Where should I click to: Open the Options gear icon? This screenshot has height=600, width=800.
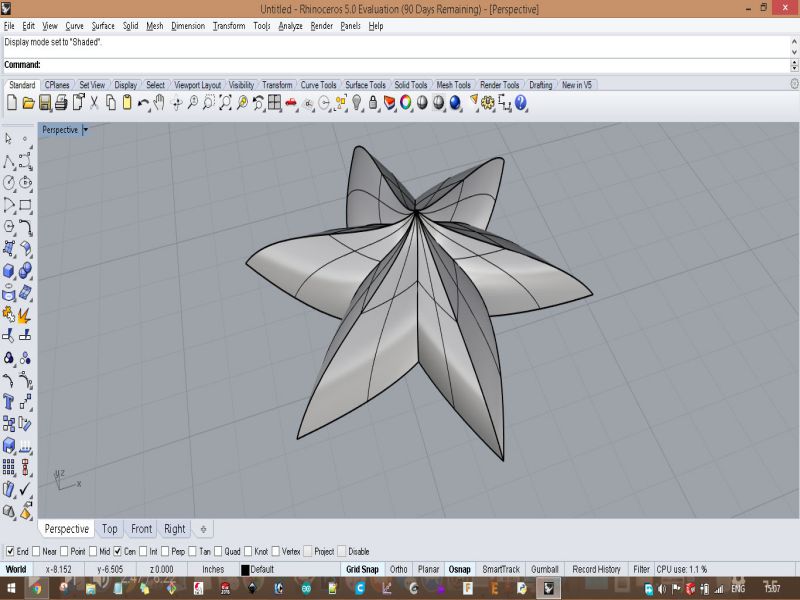coord(488,103)
